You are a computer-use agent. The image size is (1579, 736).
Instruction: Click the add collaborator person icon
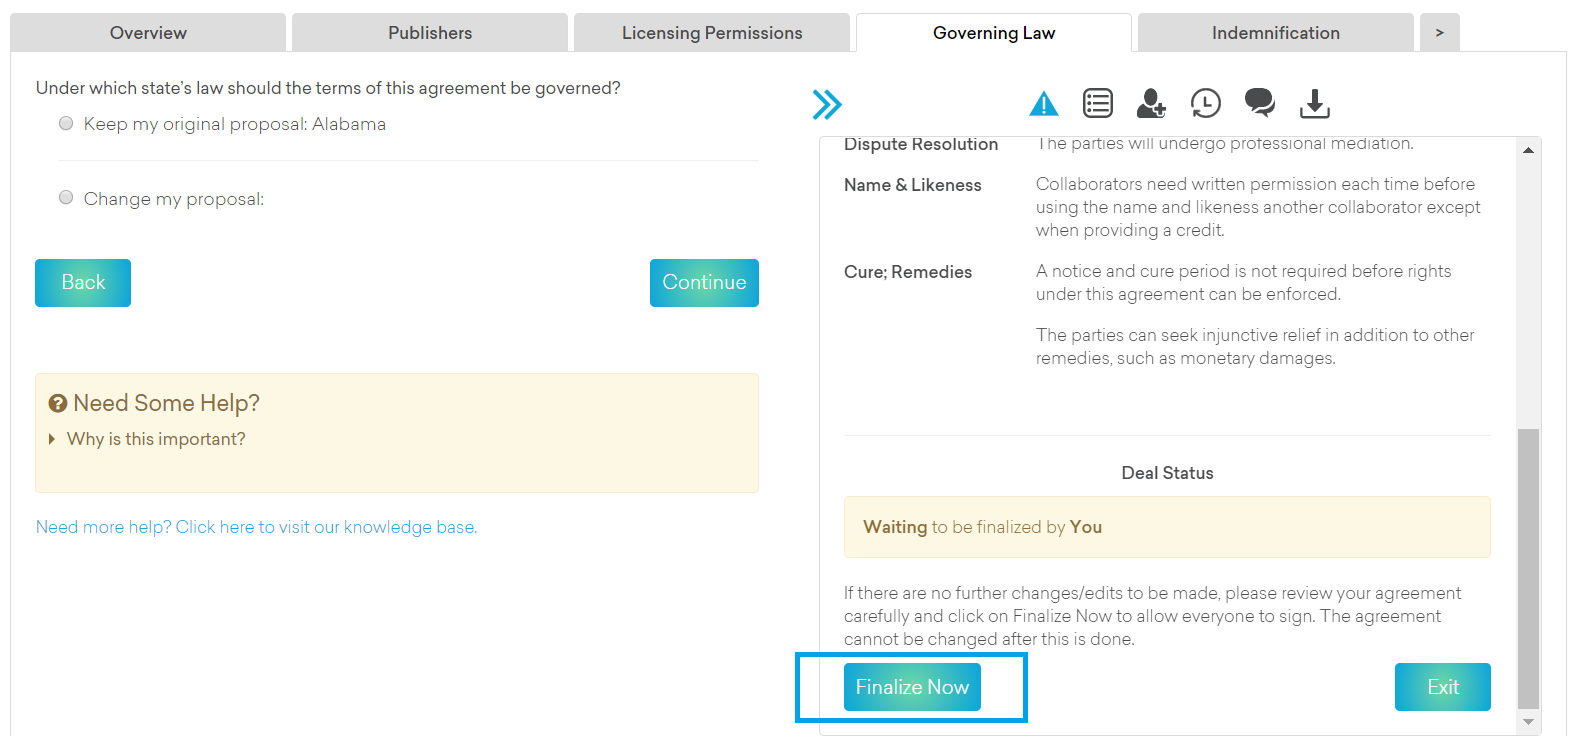click(1151, 103)
